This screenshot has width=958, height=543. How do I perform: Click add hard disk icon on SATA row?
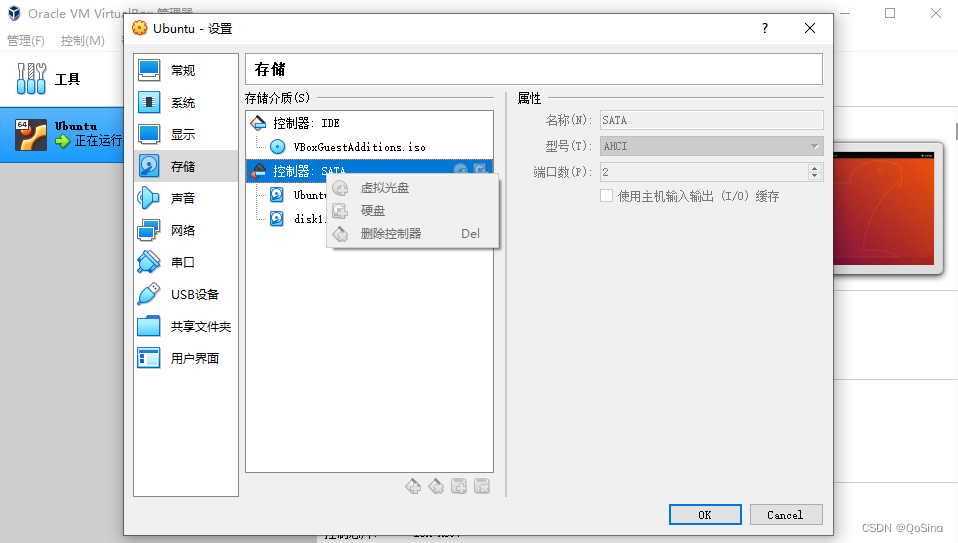click(480, 169)
